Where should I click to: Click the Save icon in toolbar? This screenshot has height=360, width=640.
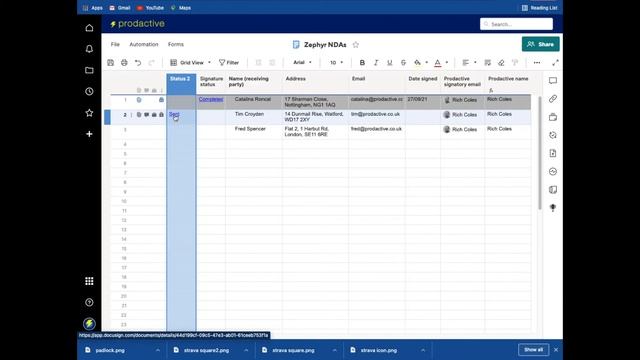coord(111,62)
